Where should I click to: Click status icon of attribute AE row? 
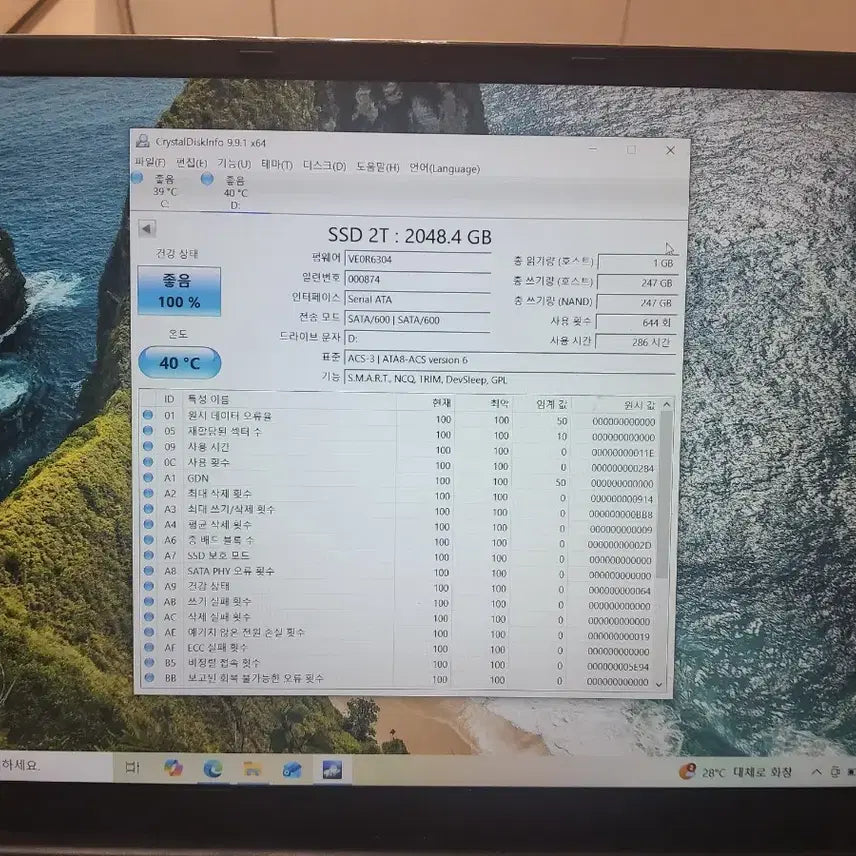point(148,631)
